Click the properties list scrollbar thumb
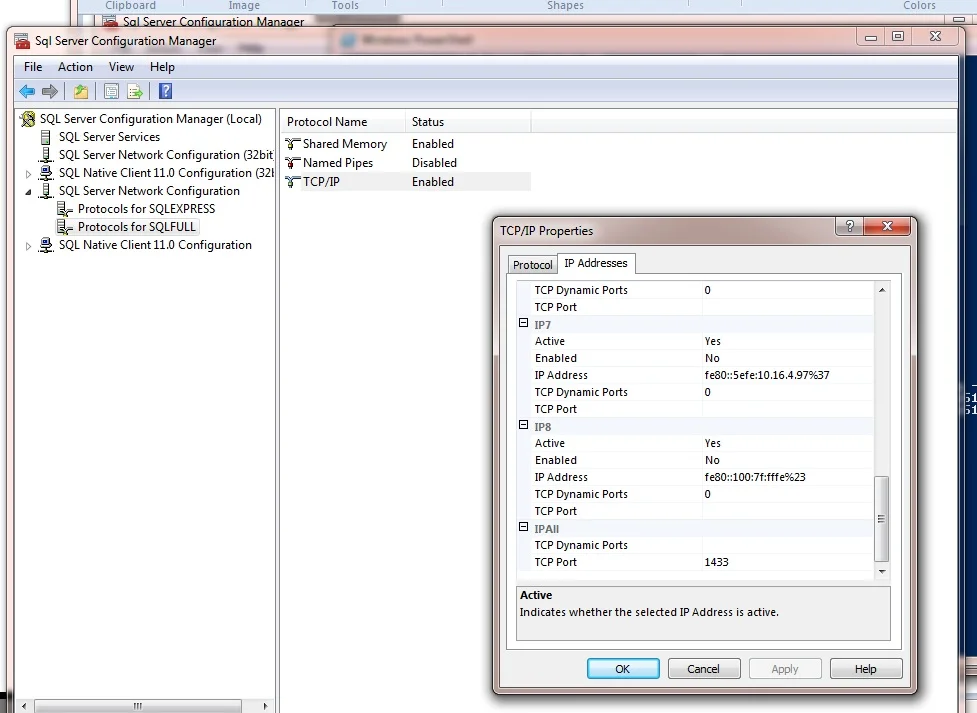Image resolution: width=977 pixels, height=713 pixels. pos(882,519)
